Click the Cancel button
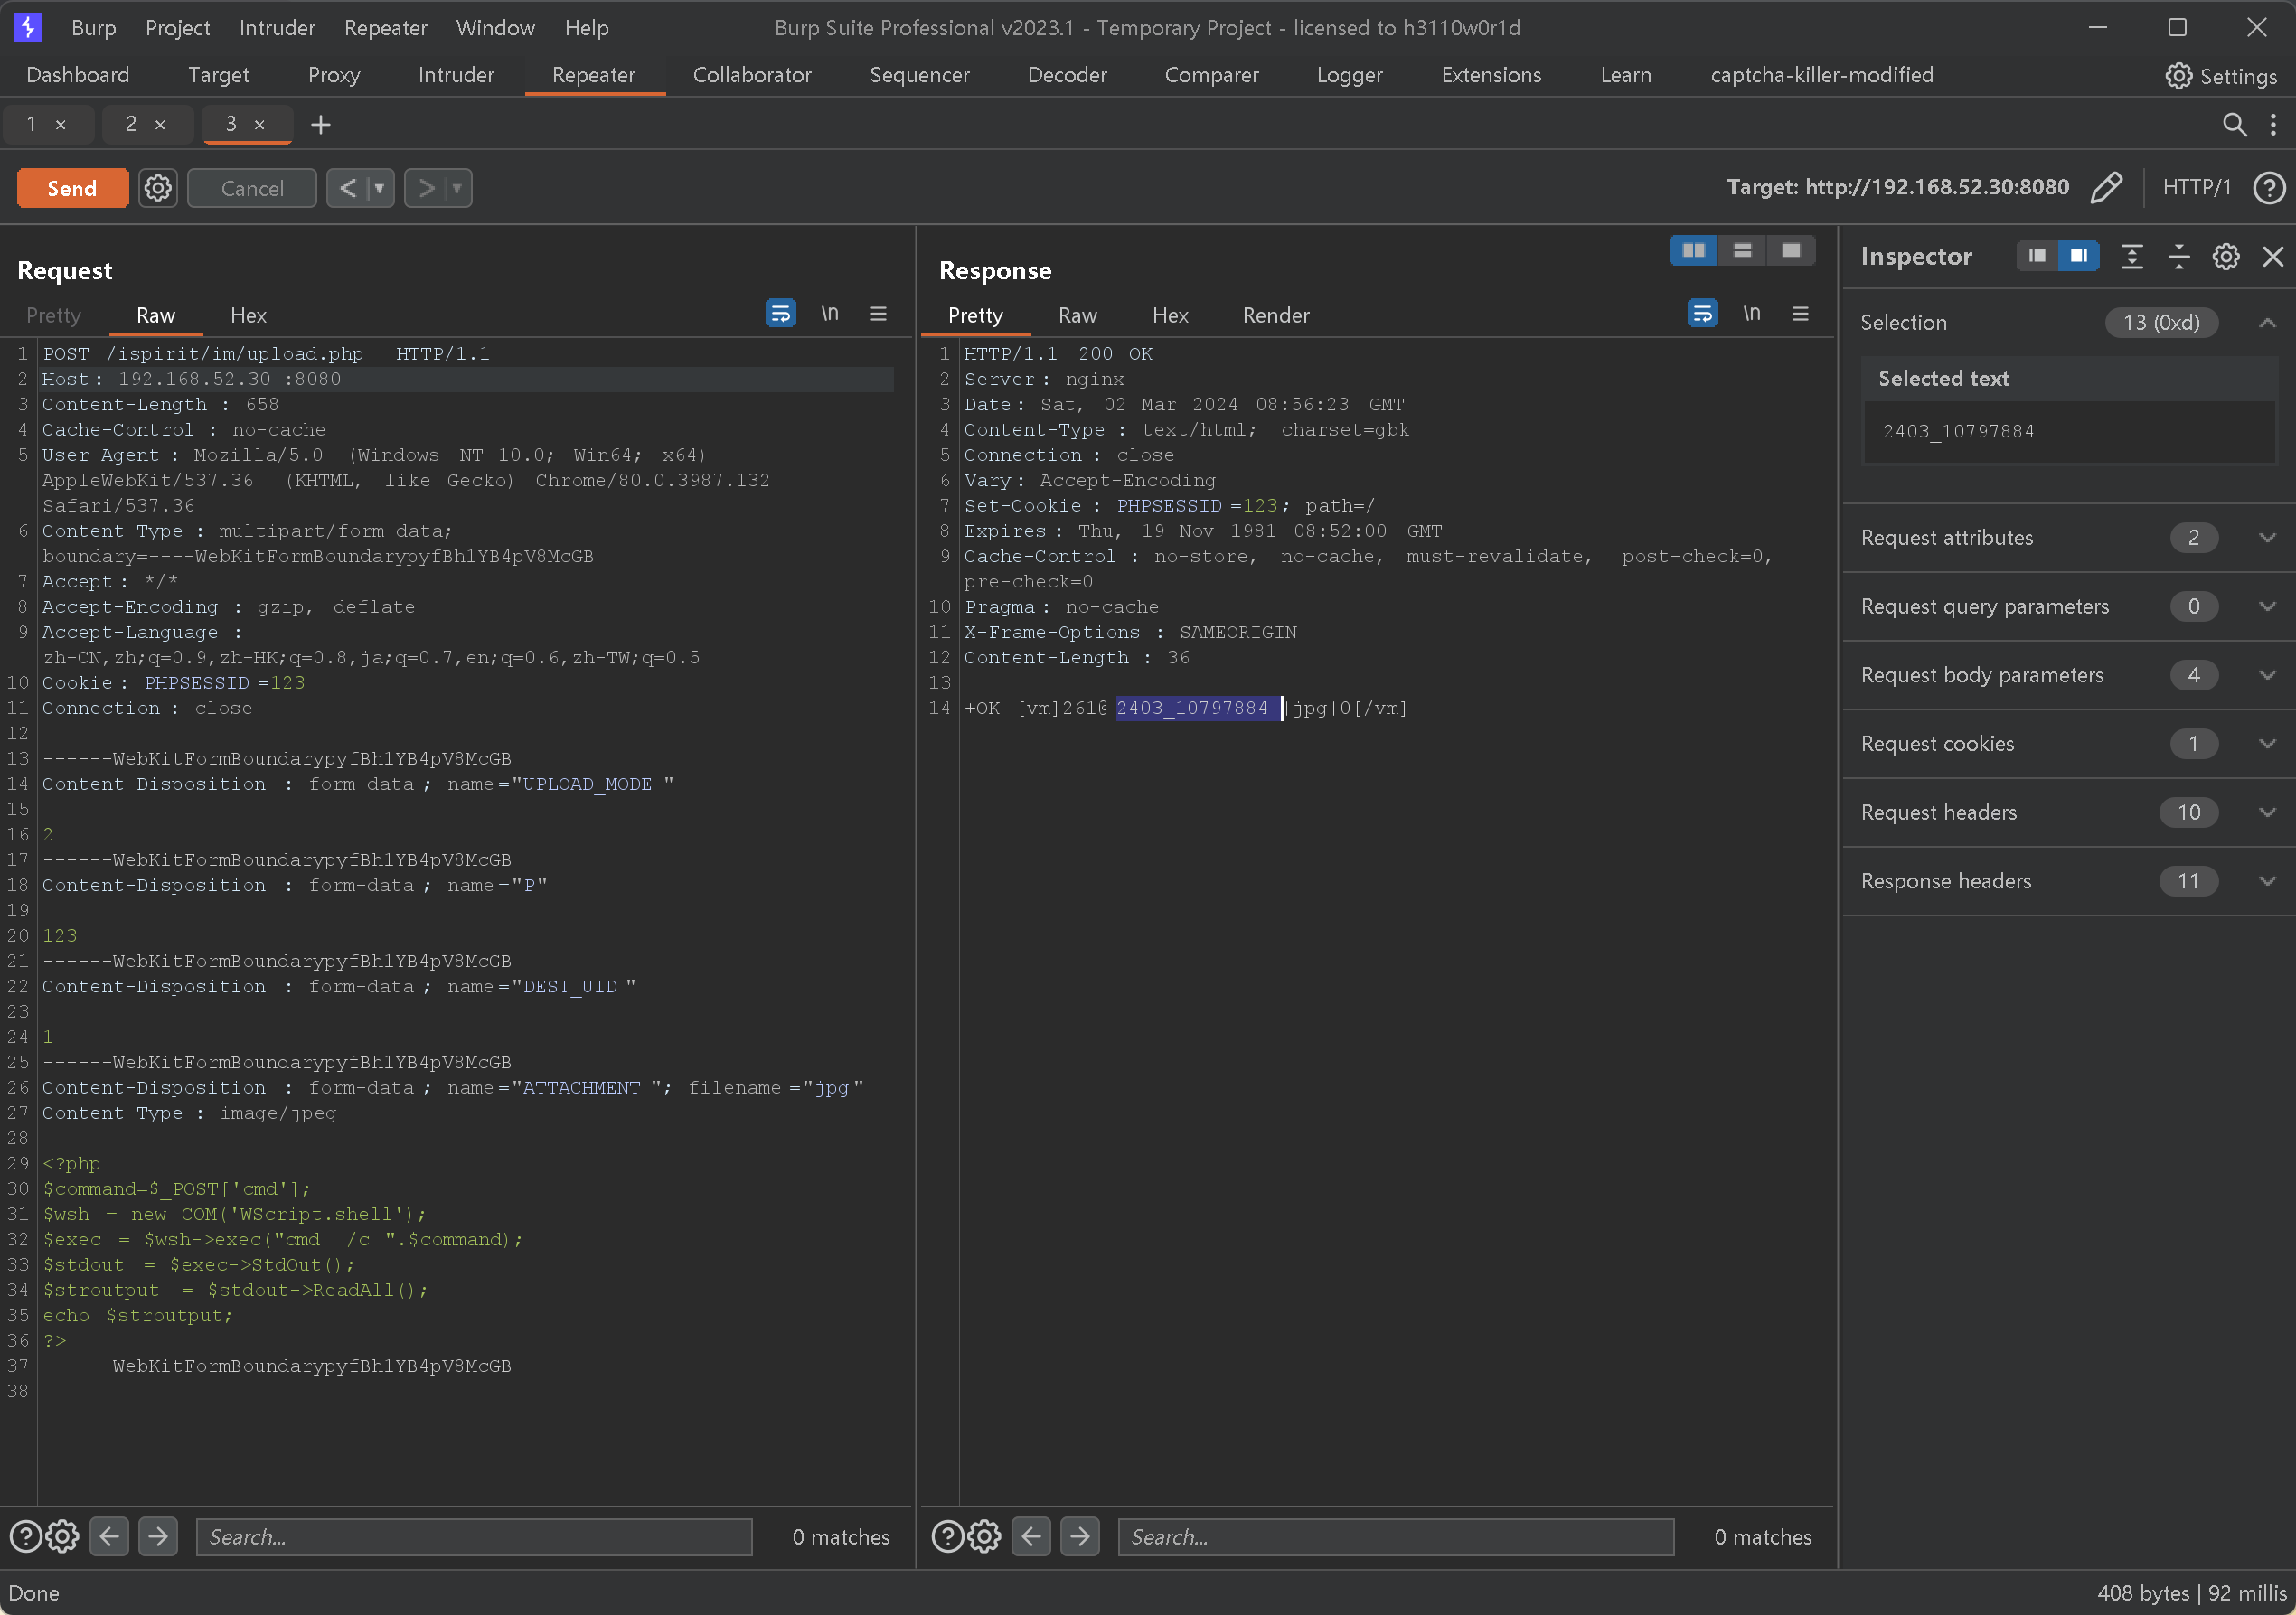Image resolution: width=2296 pixels, height=1615 pixels. point(252,188)
